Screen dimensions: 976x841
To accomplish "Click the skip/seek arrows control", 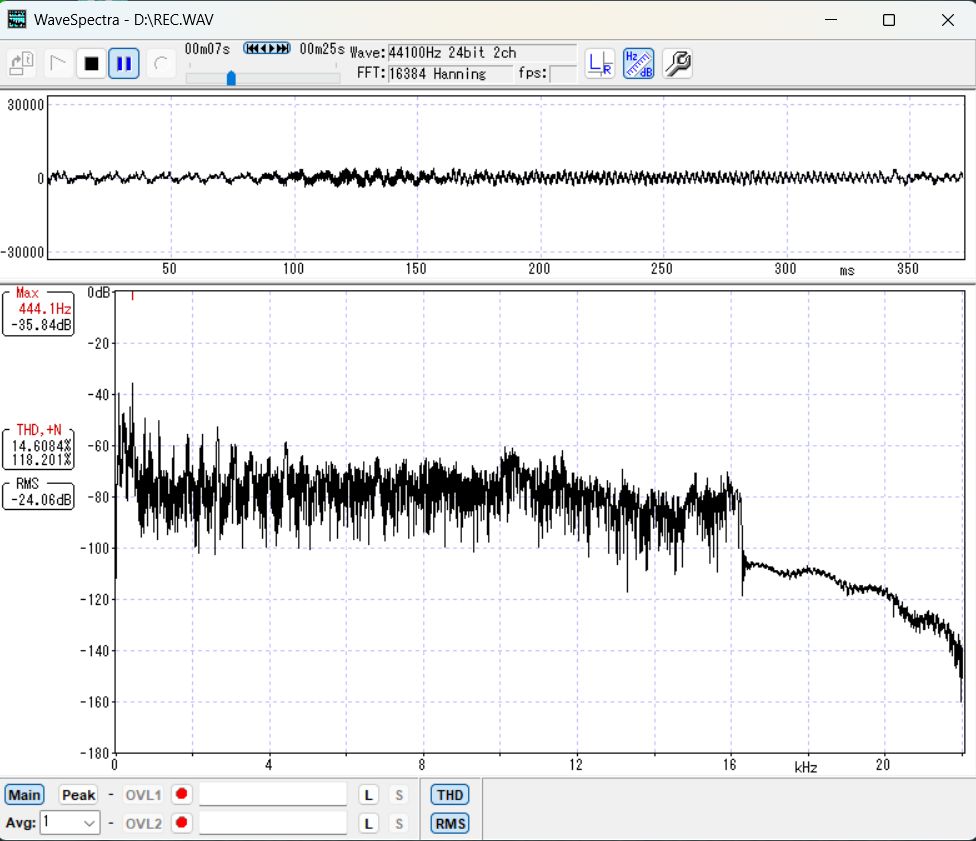I will pos(267,48).
